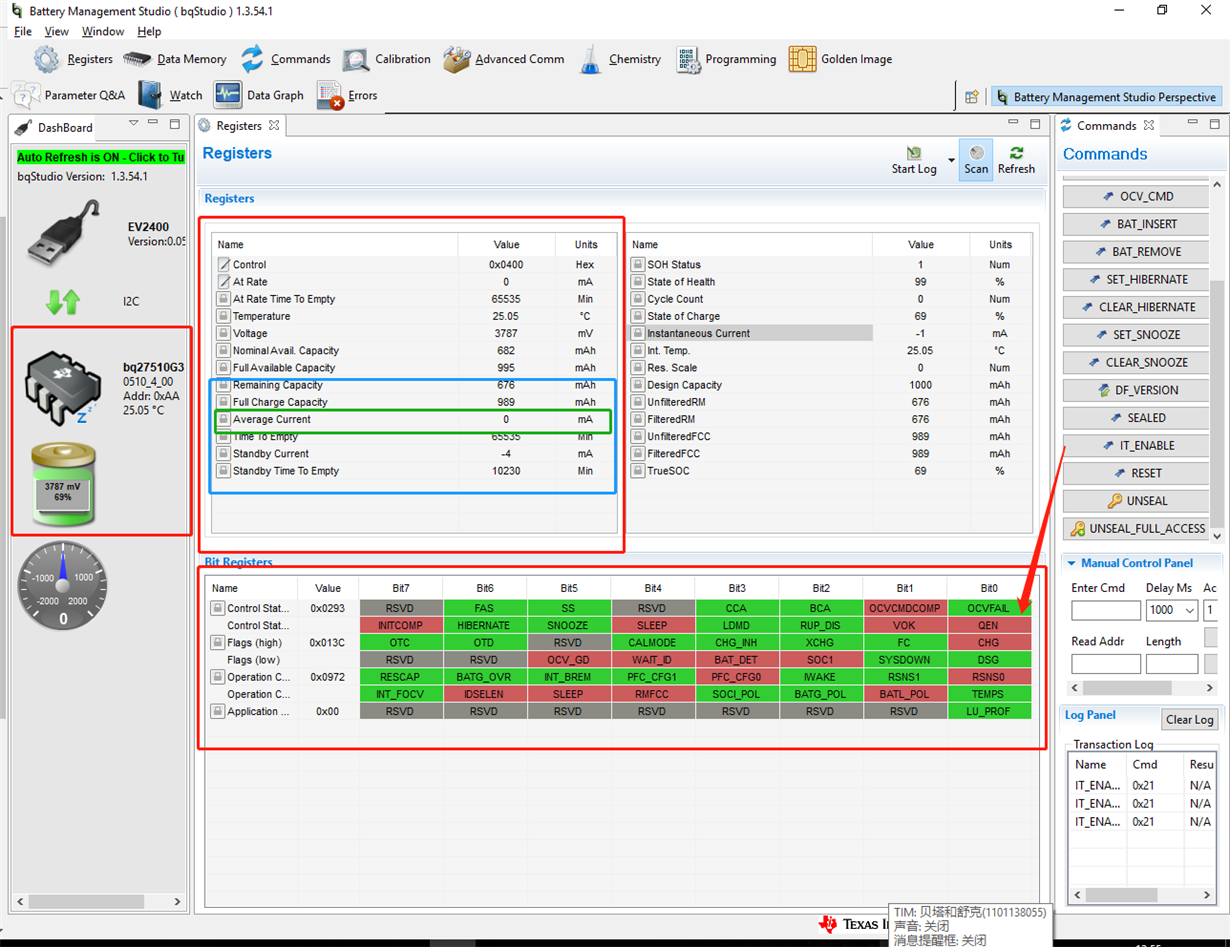The height and width of the screenshot is (947, 1230).
Task: Open the Chemistry tool
Action: point(620,59)
